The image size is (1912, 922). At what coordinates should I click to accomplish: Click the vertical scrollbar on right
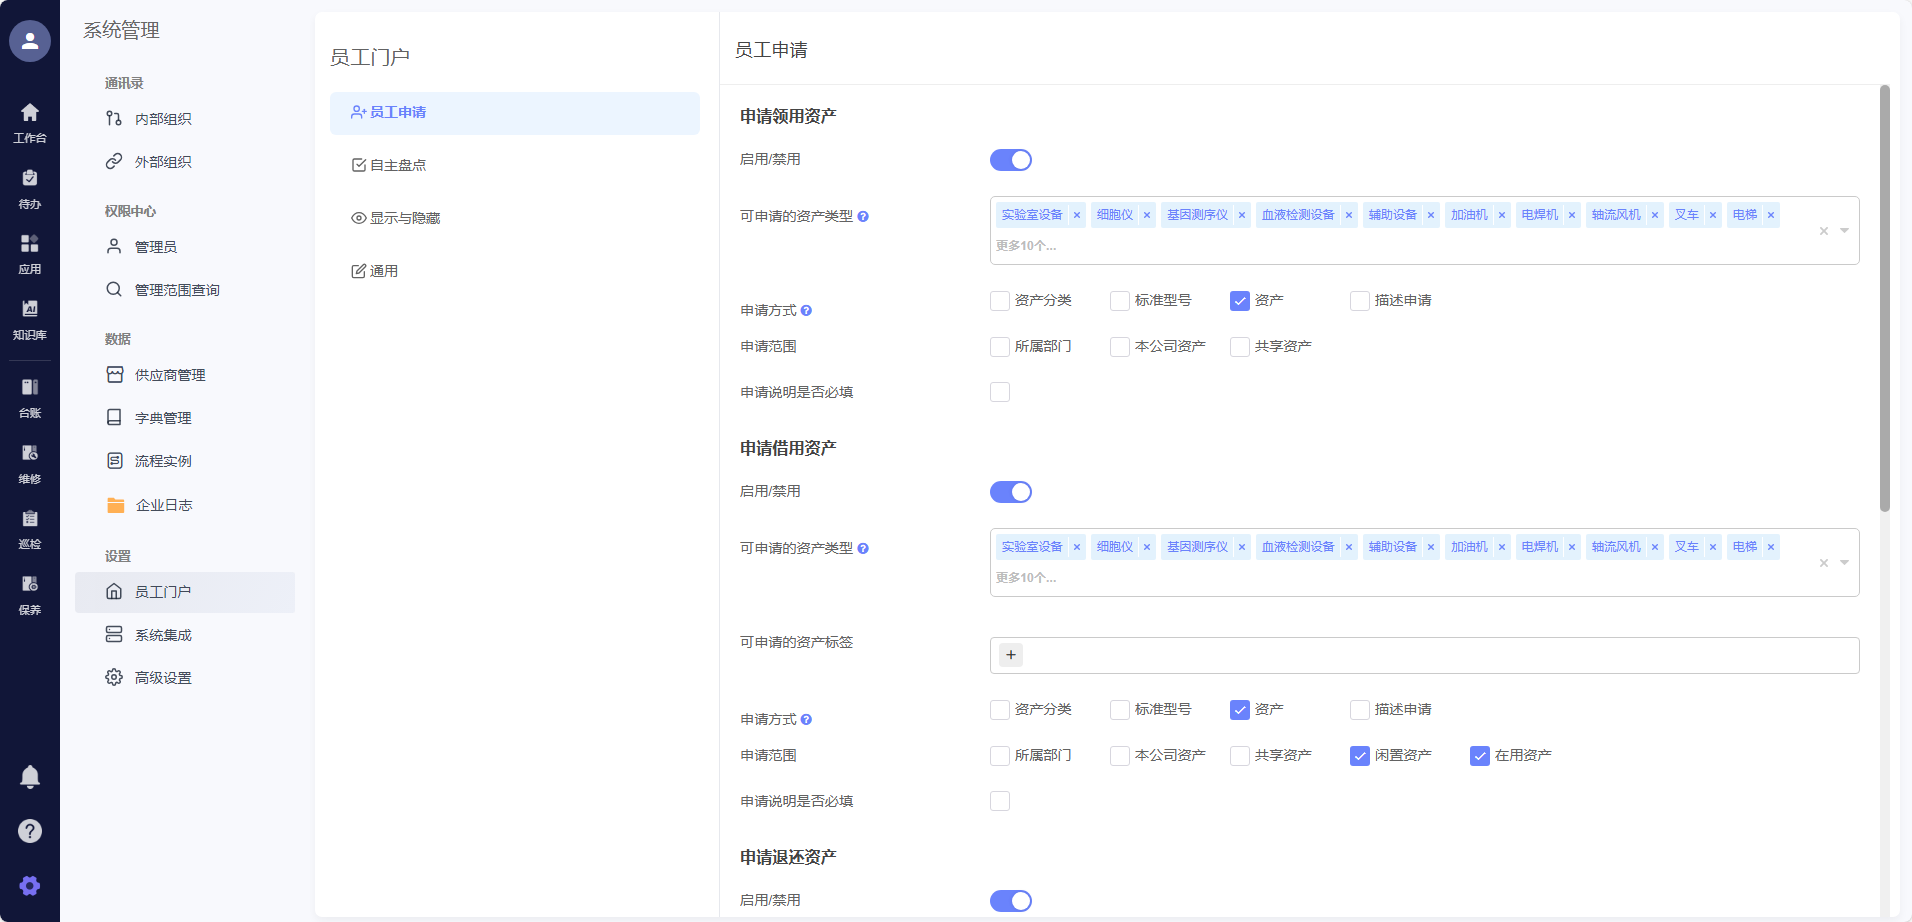(1884, 300)
